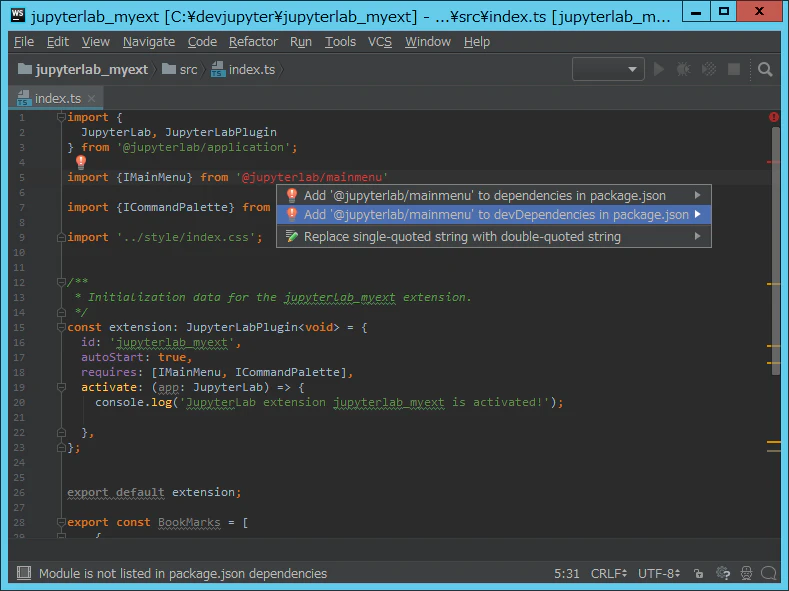This screenshot has width=789, height=591.
Task: Open the File menu
Action: [24, 42]
